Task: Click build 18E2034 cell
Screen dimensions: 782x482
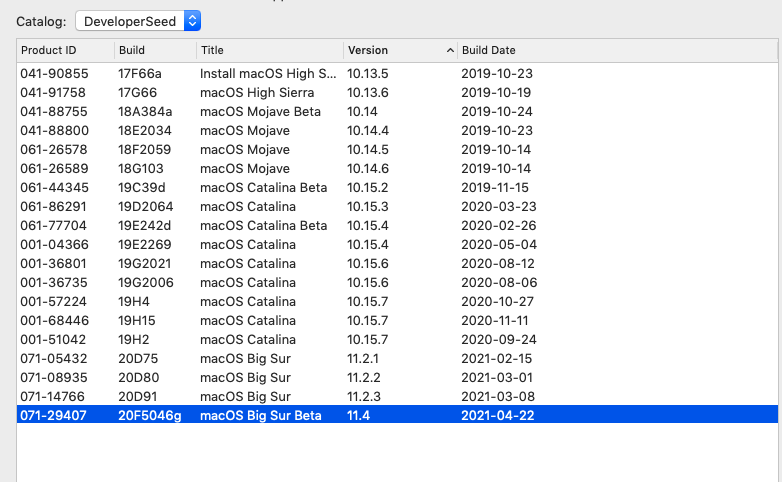Action: point(145,131)
